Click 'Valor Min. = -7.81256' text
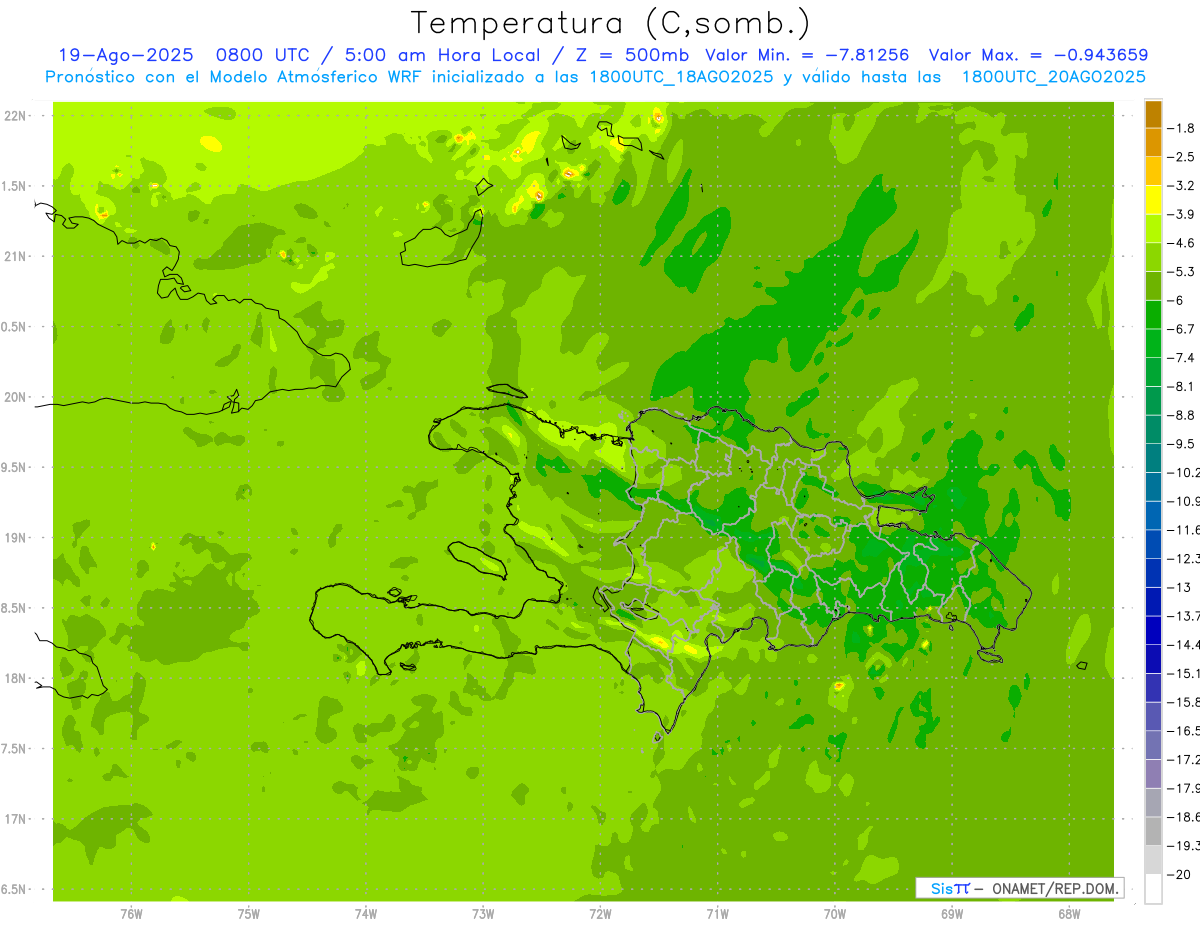Viewport: 1200px width, 927px height. click(x=806, y=55)
